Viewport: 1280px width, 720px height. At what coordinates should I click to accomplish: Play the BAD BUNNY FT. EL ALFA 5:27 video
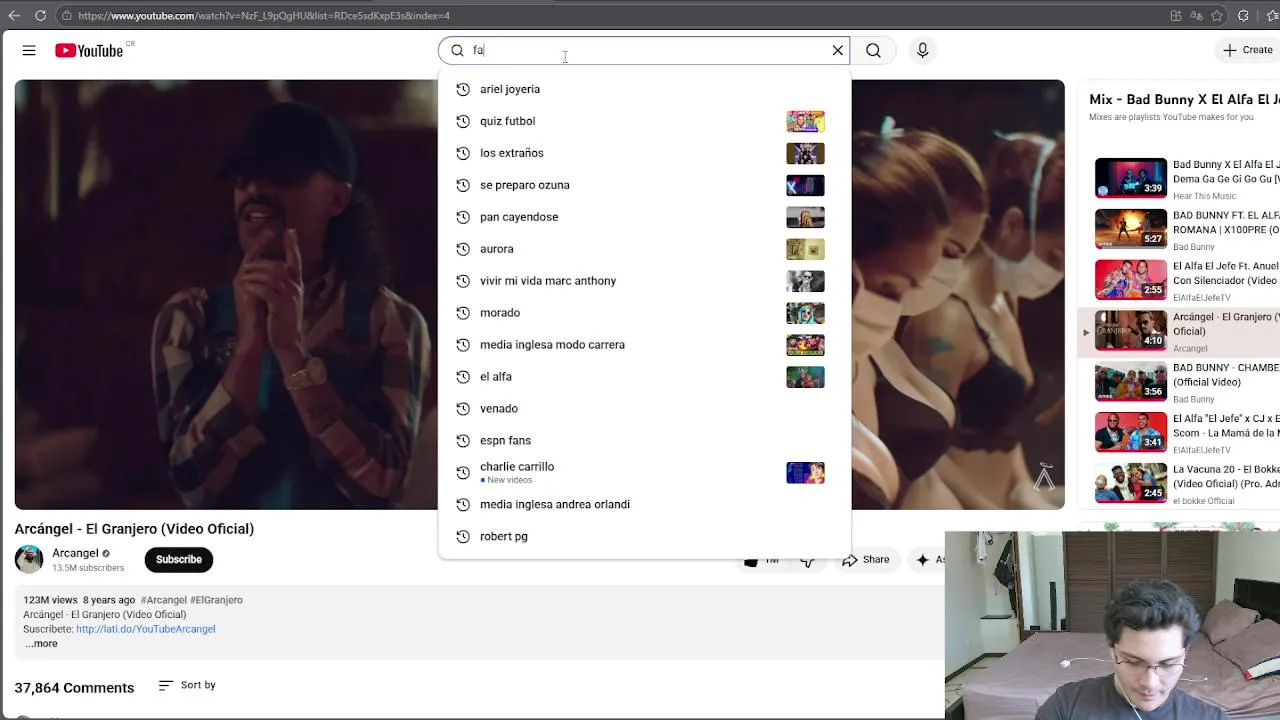coord(1130,229)
